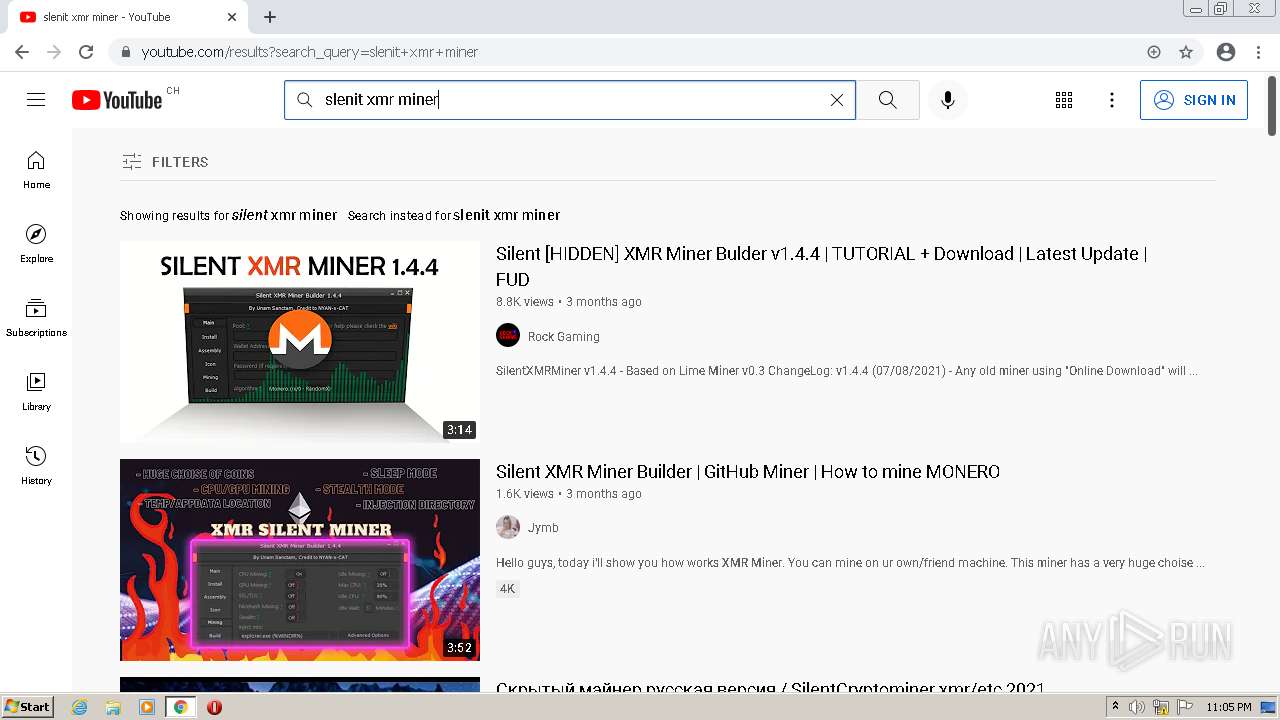The width and height of the screenshot is (1280, 720).
Task: Click the taskbar clock showing 11:05 PM
Action: pos(1229,707)
